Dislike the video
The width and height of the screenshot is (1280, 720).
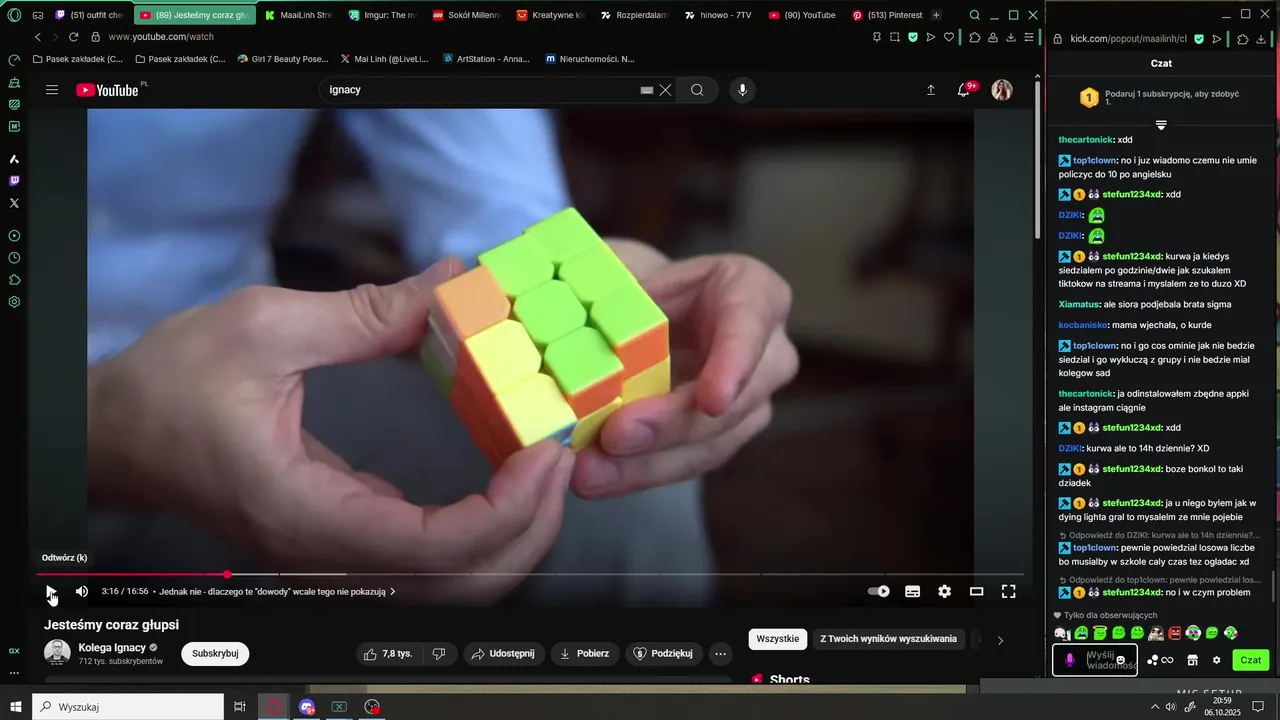(439, 653)
